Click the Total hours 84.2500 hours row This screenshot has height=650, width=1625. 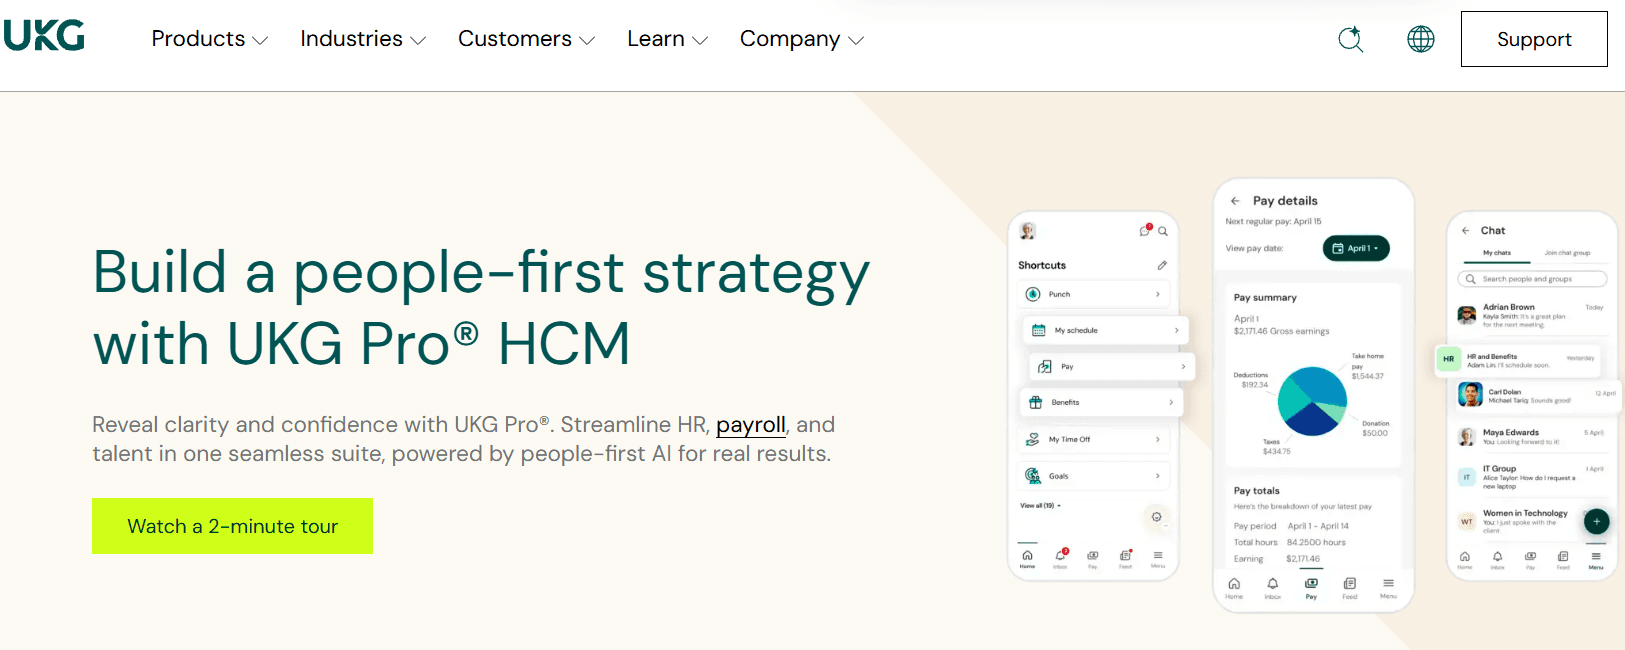(x=1289, y=542)
